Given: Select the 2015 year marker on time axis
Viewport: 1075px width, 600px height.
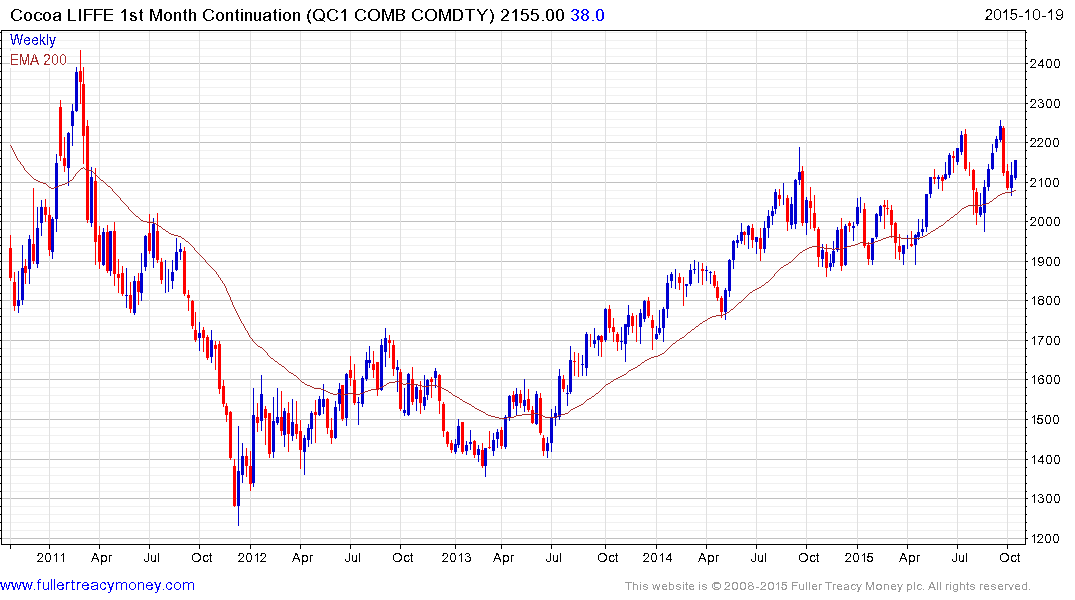Looking at the screenshot, I should [859, 557].
